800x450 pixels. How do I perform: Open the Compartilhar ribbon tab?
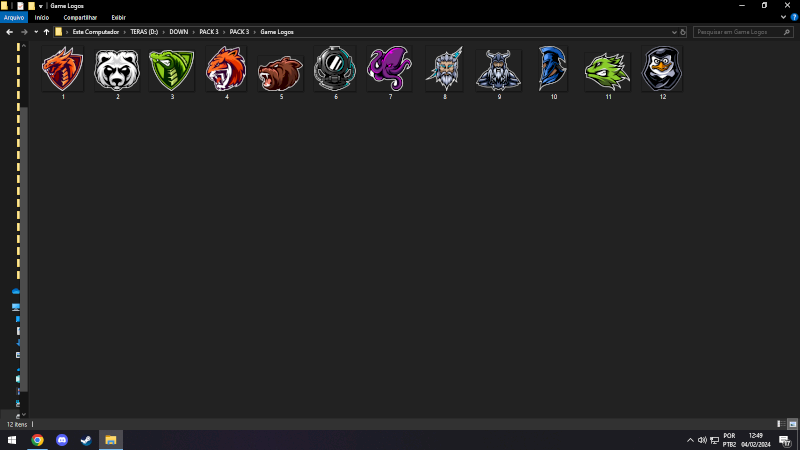(80, 17)
